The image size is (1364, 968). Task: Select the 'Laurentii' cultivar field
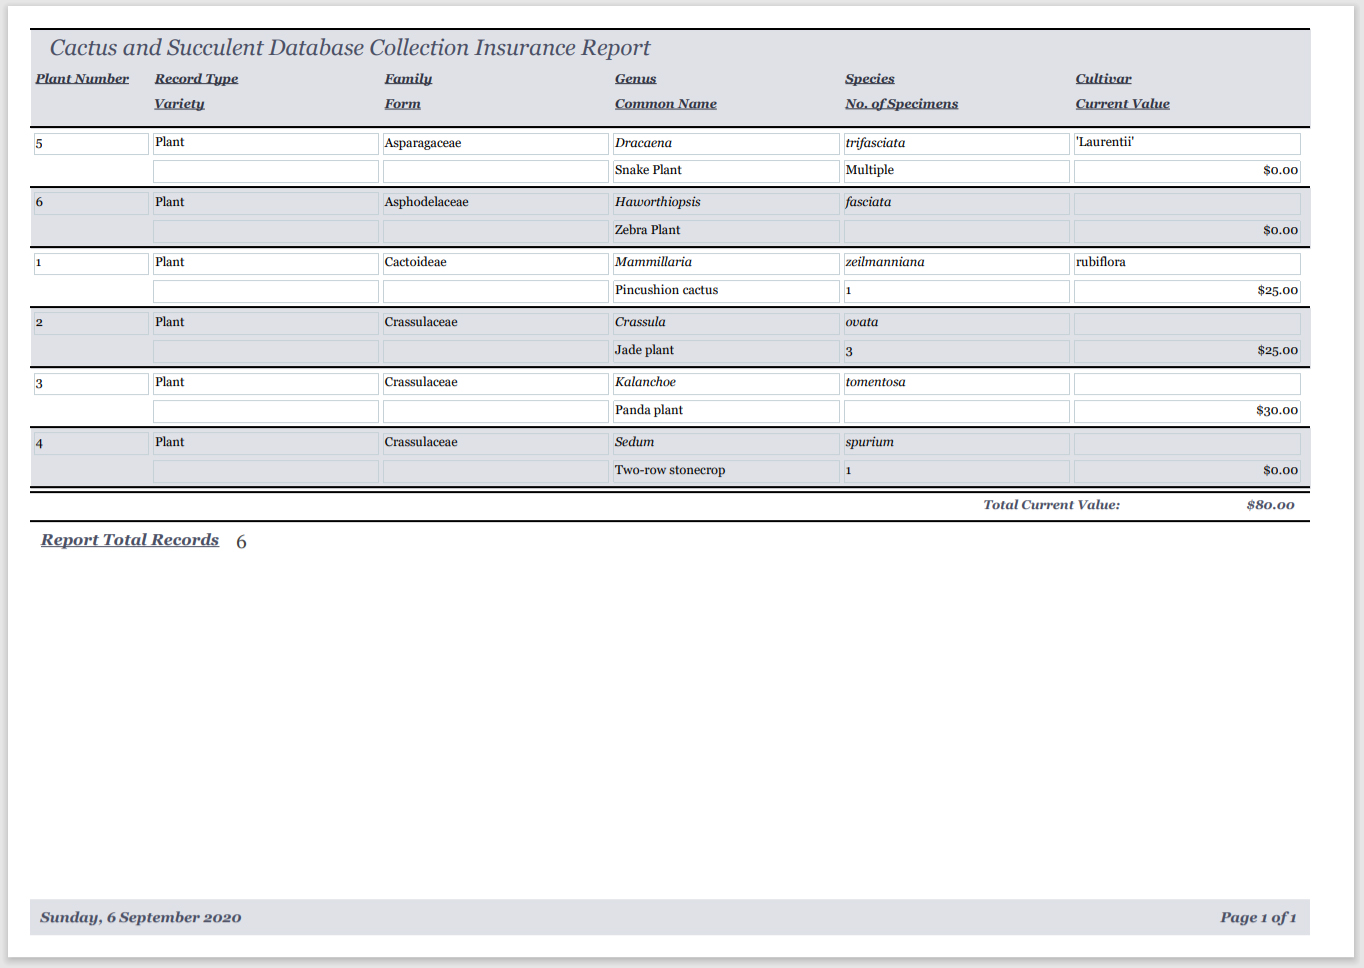[x=1187, y=143]
